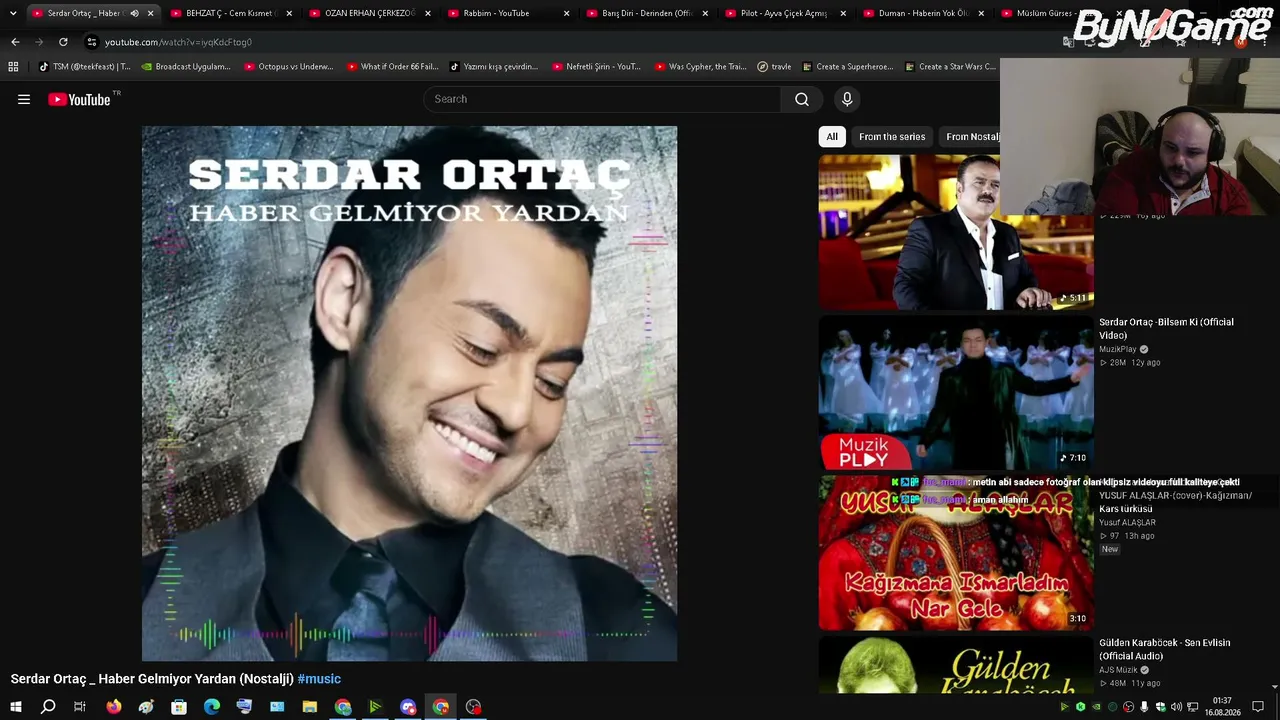View site information icon beside the URL
Screen dimensions: 1280x720
tap(92, 42)
